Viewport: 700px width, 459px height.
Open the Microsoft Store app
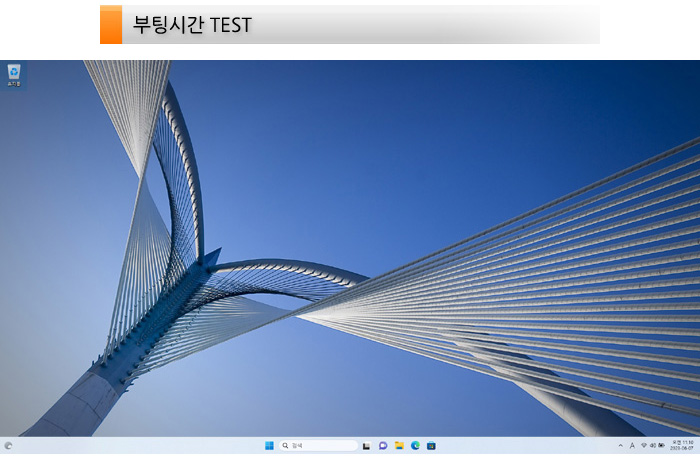(431, 446)
